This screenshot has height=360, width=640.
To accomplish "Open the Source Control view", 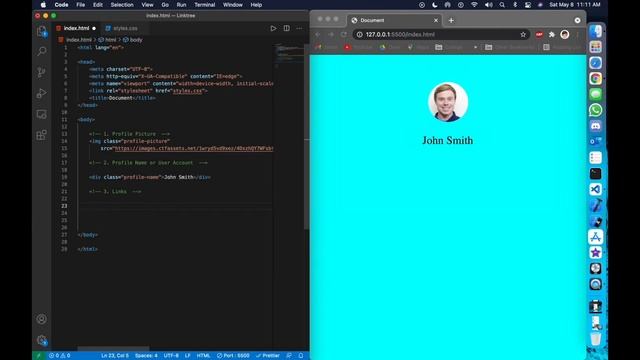I will click(x=42, y=72).
